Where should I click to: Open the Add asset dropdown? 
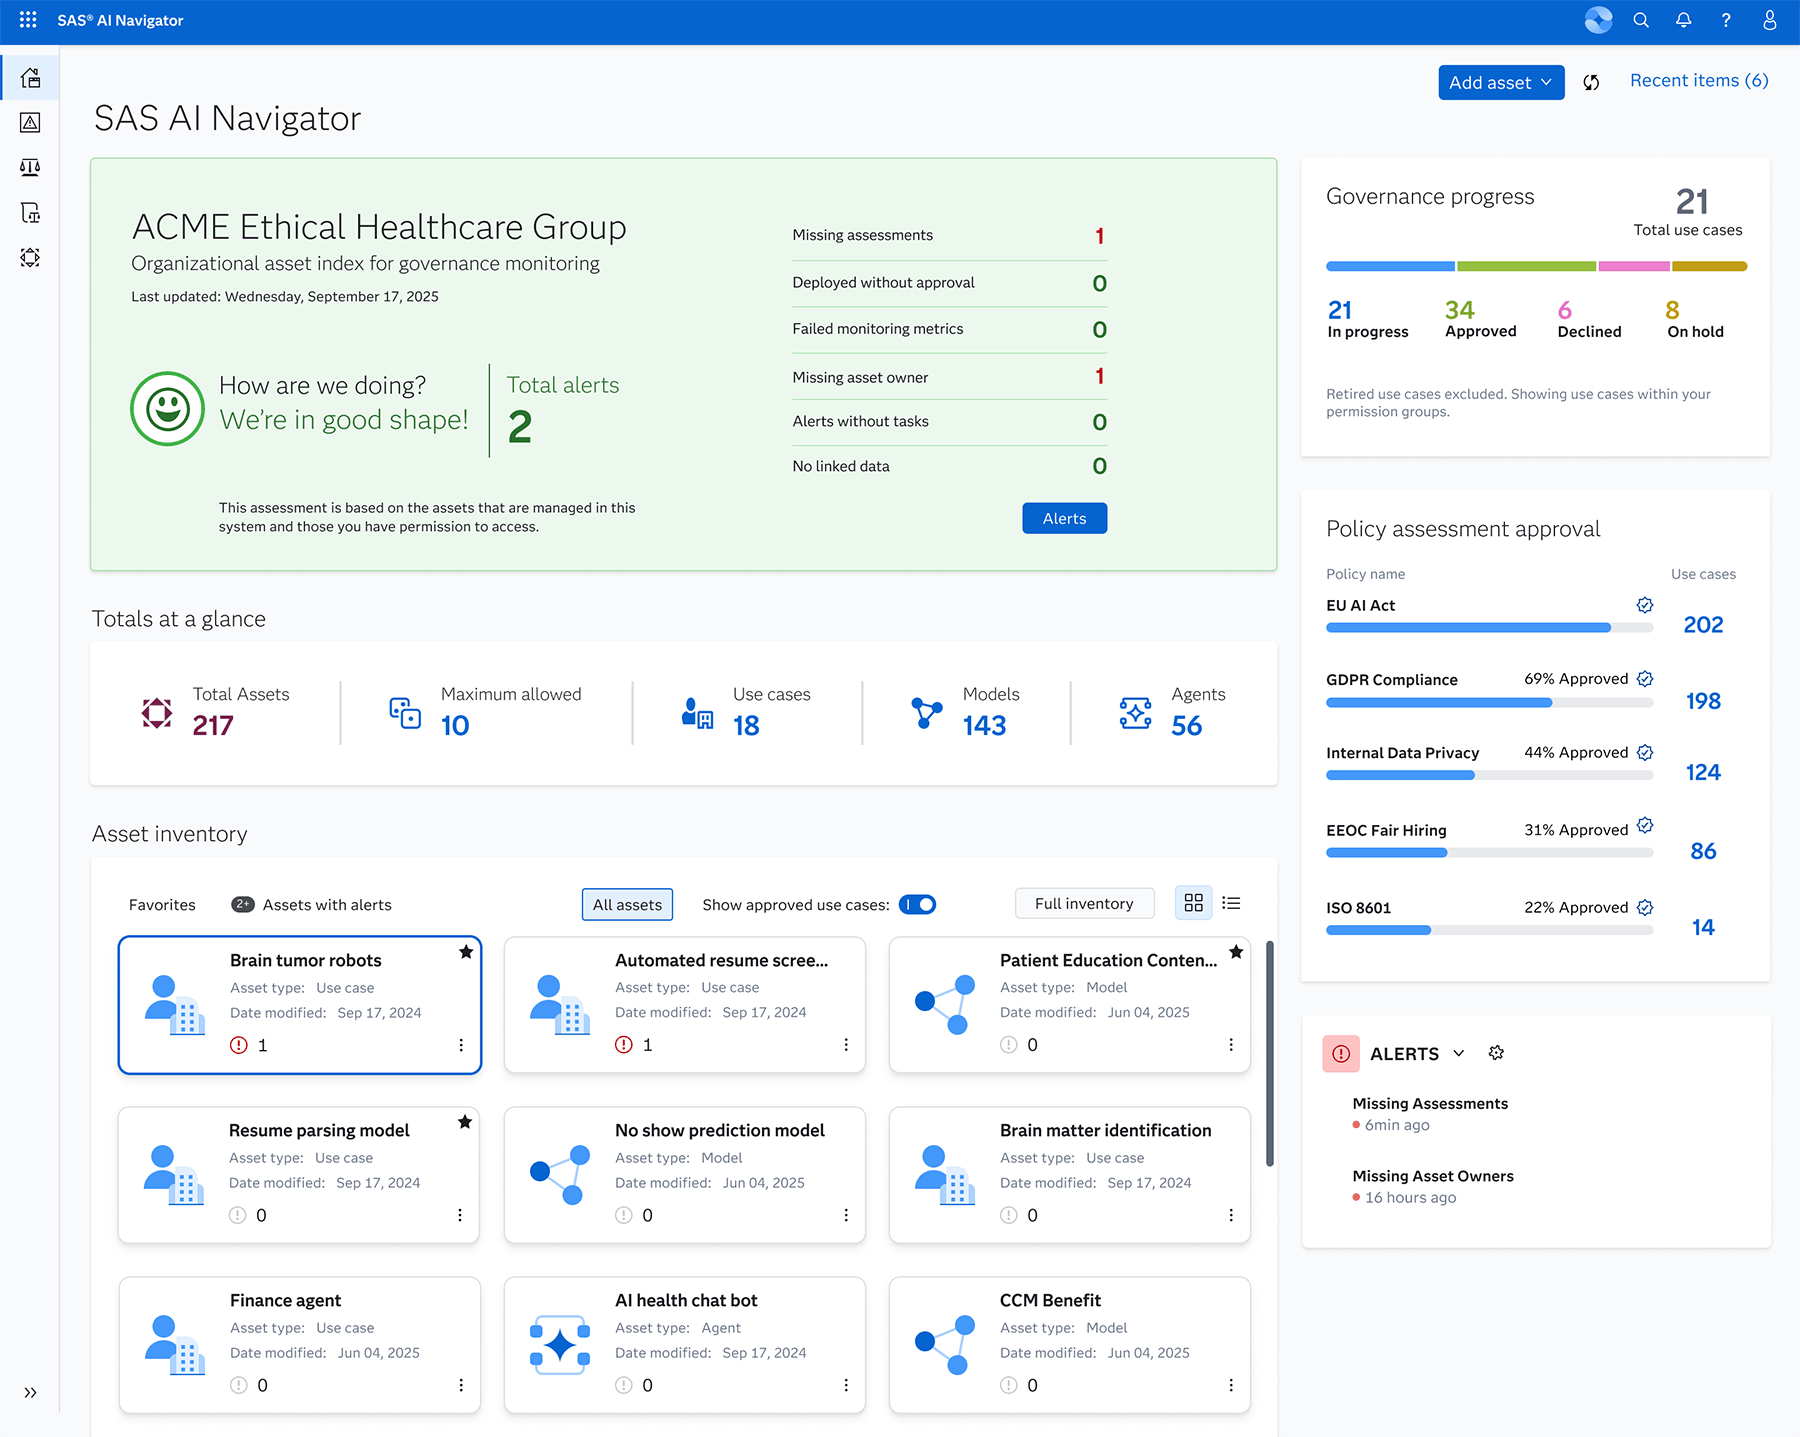pyautogui.click(x=1501, y=82)
